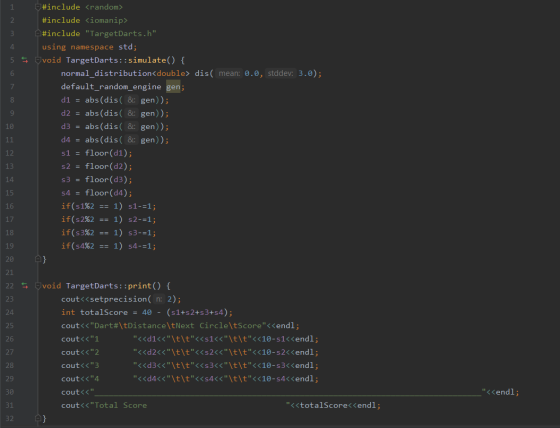Click variable 'd3' at start of line 10
Viewport: 560px width, 428px height.
[x=66, y=126]
